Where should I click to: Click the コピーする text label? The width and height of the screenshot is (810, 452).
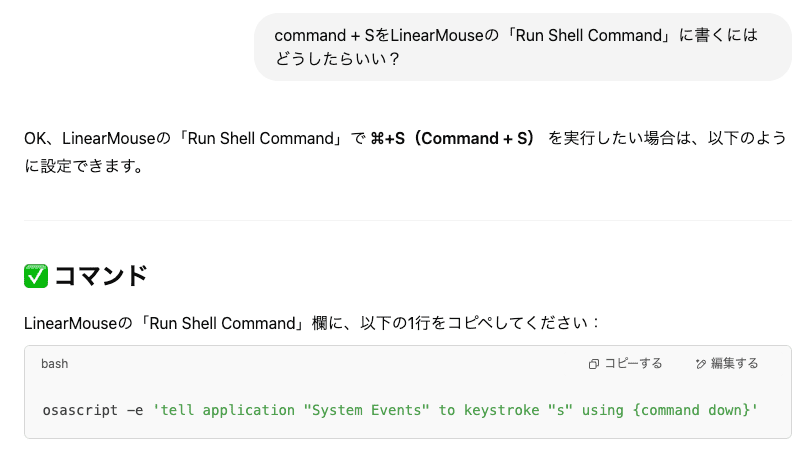pos(633,364)
